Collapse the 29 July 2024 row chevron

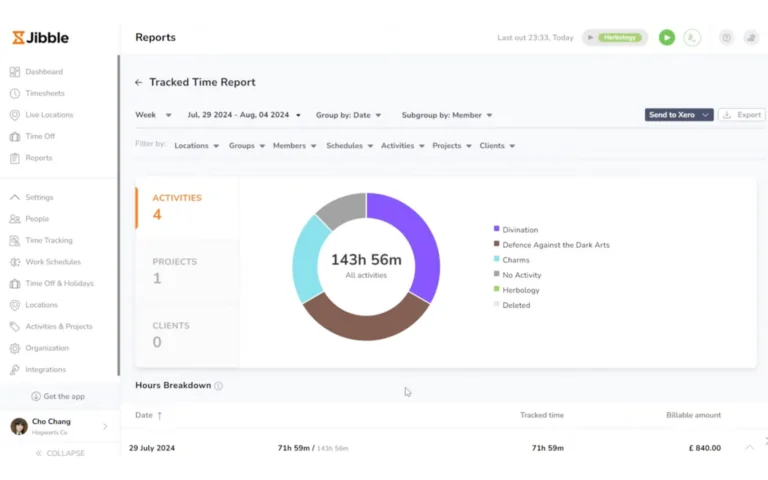[x=749, y=448]
